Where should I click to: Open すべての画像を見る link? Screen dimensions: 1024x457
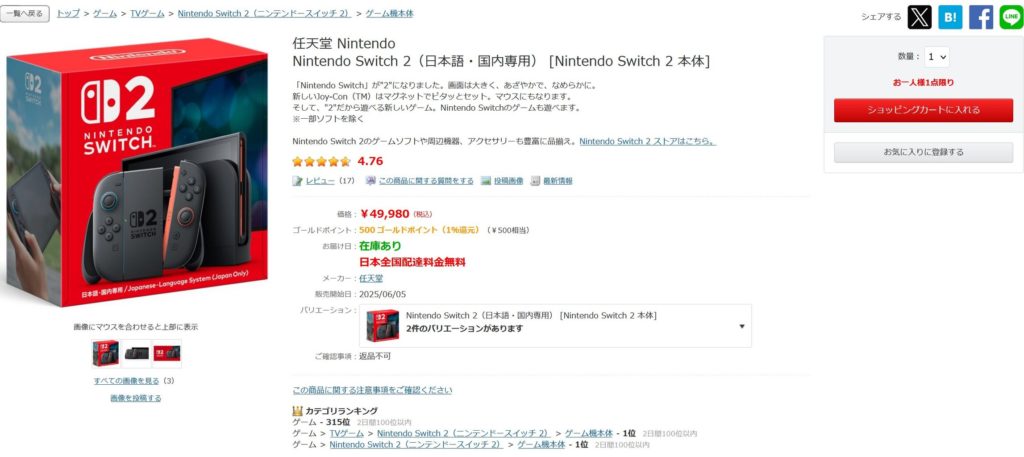point(126,381)
